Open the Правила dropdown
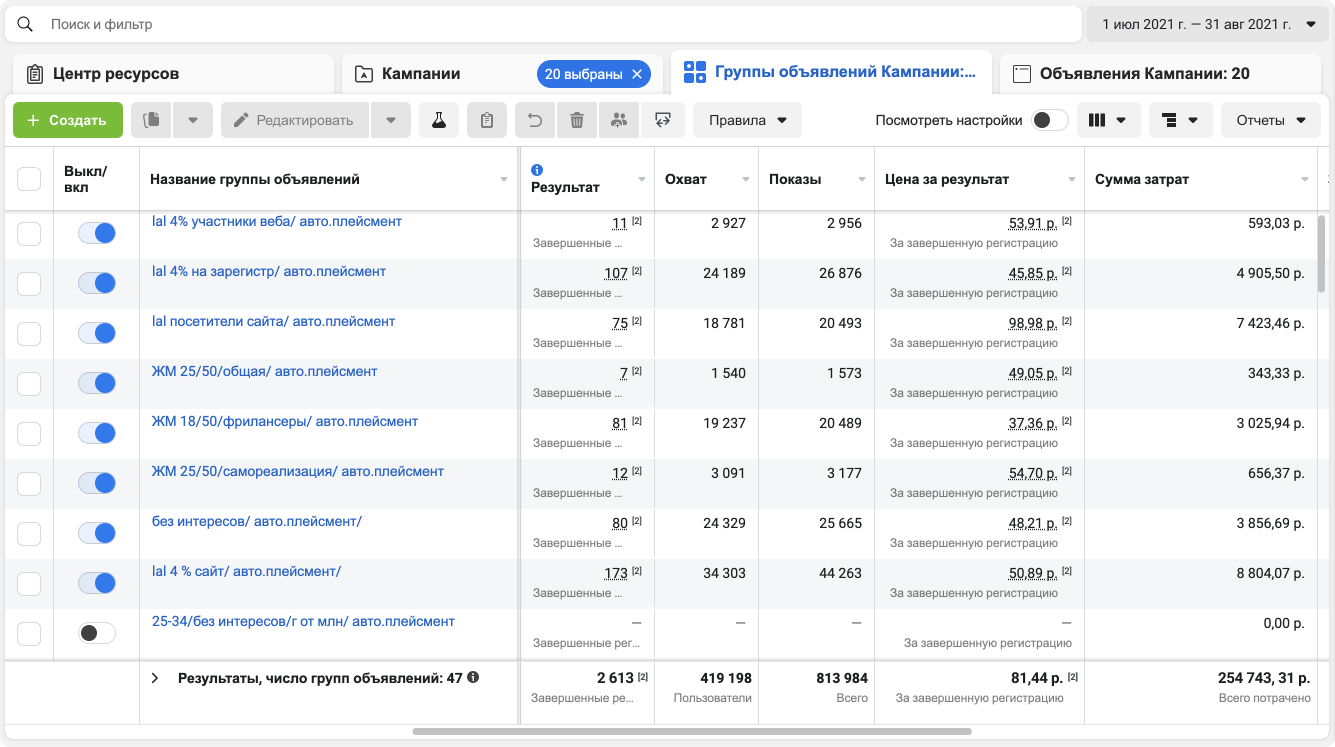Viewport: 1335px width, 747px height. pyautogui.click(x=747, y=120)
